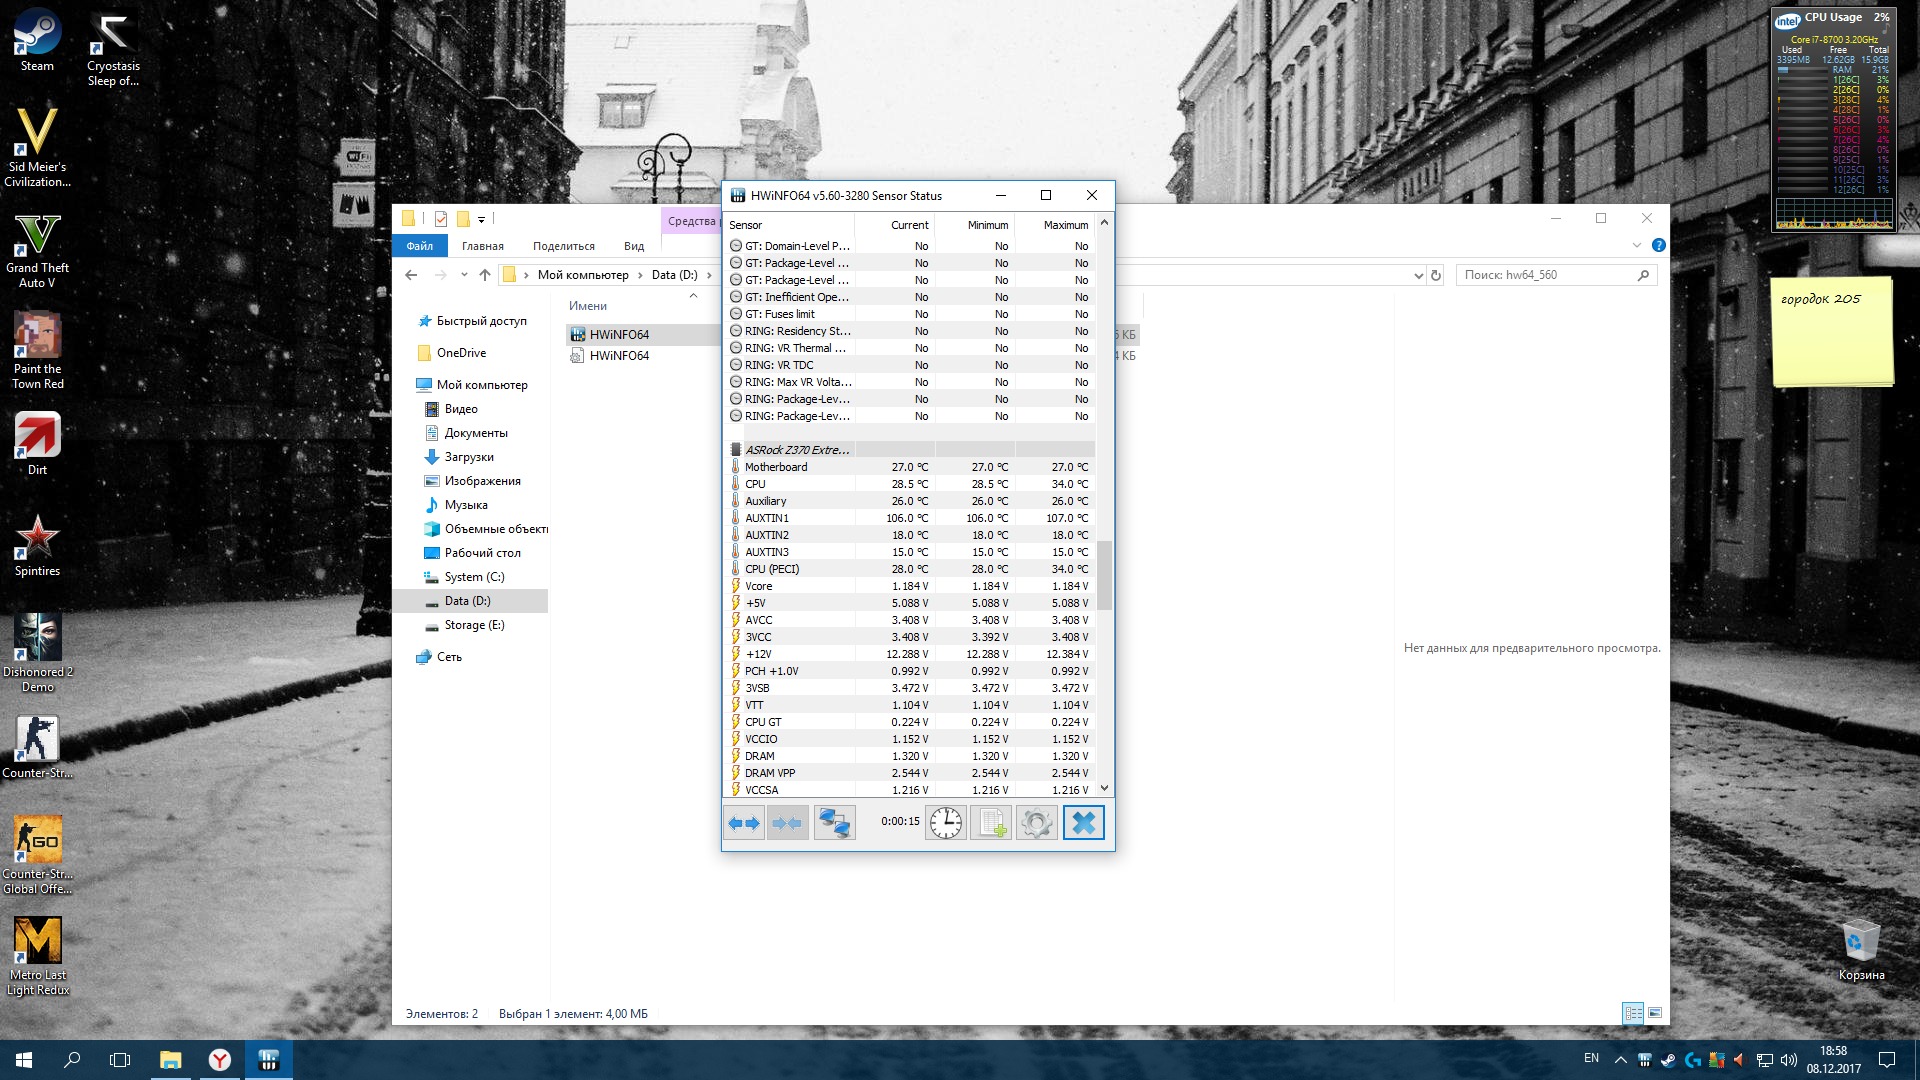This screenshot has width=1920, height=1080.
Task: Select the second HWiNFO64 file
Action: point(618,356)
